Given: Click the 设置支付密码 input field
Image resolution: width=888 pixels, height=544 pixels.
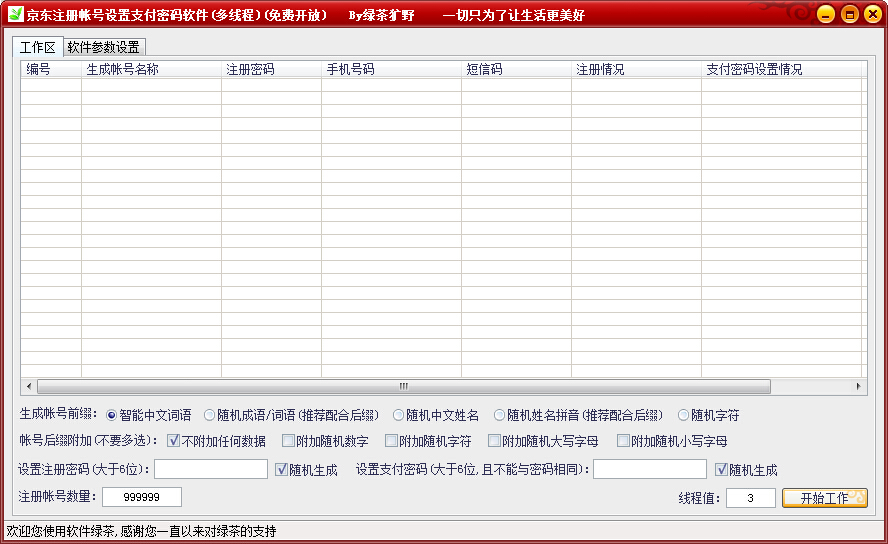Looking at the screenshot, I should click(x=650, y=470).
